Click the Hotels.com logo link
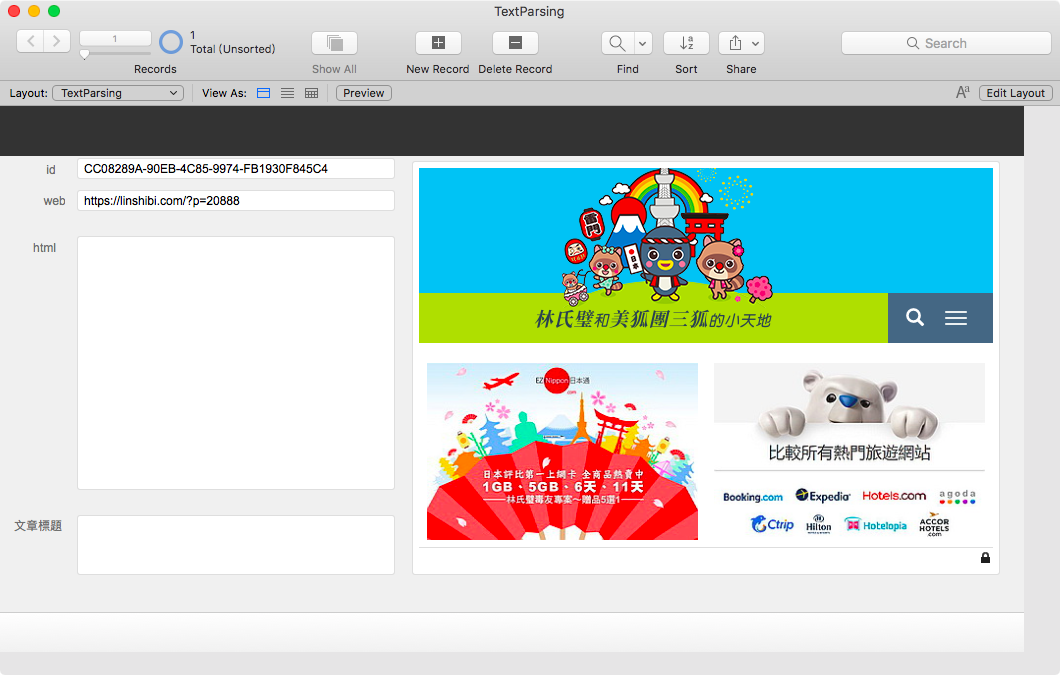This screenshot has width=1060, height=675. [894, 496]
